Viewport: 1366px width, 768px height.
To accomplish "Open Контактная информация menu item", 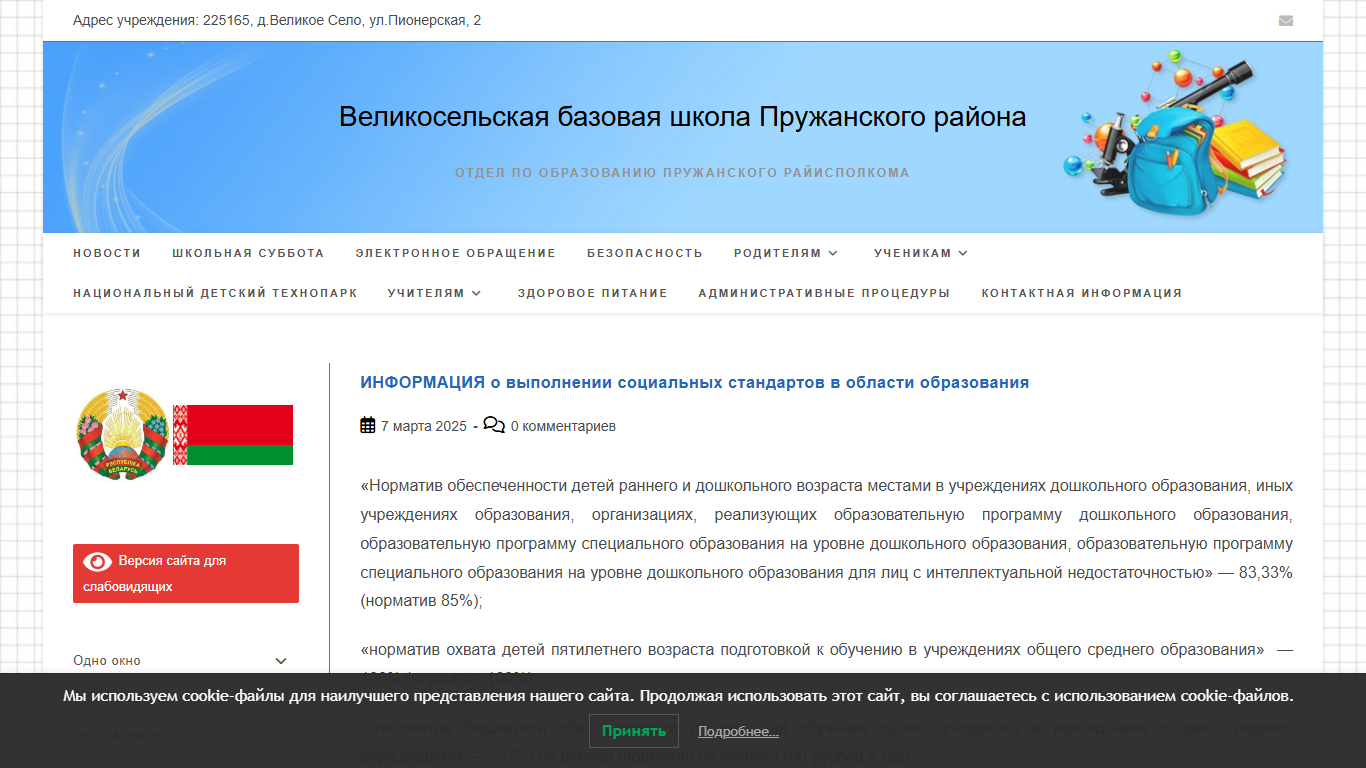I will pos(1082,293).
